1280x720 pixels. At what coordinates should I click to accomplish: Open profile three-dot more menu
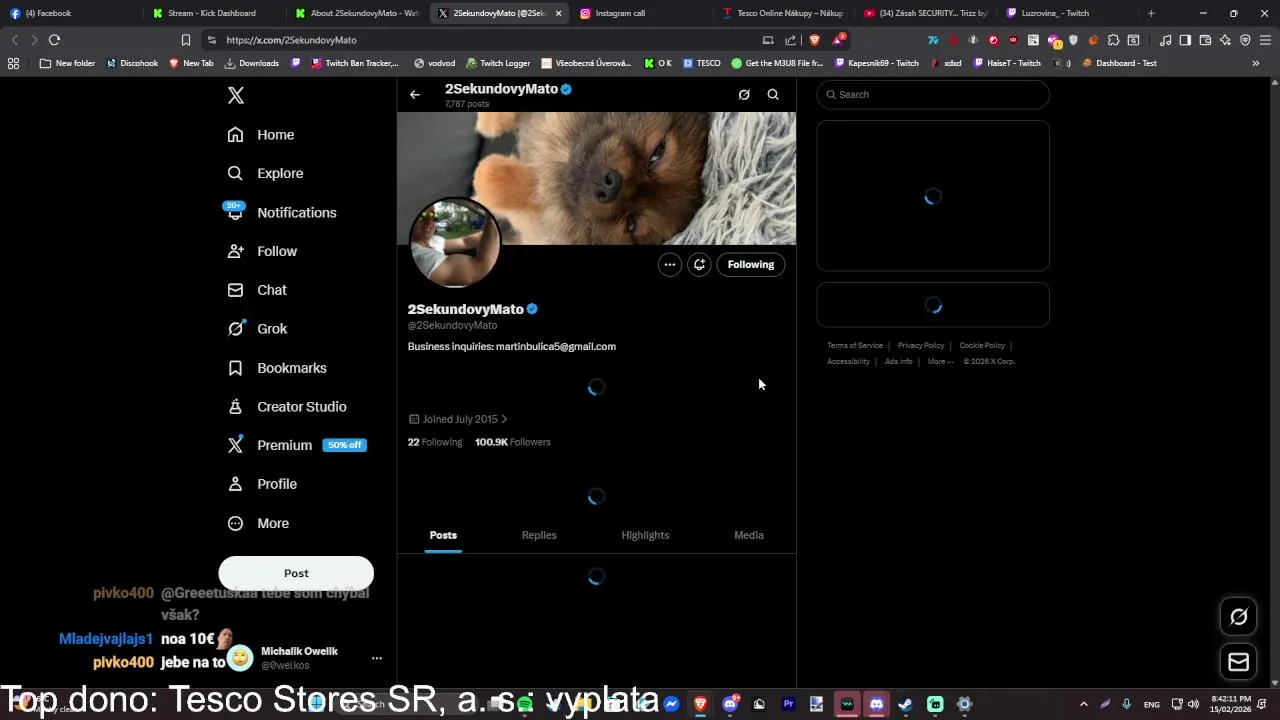[669, 264]
